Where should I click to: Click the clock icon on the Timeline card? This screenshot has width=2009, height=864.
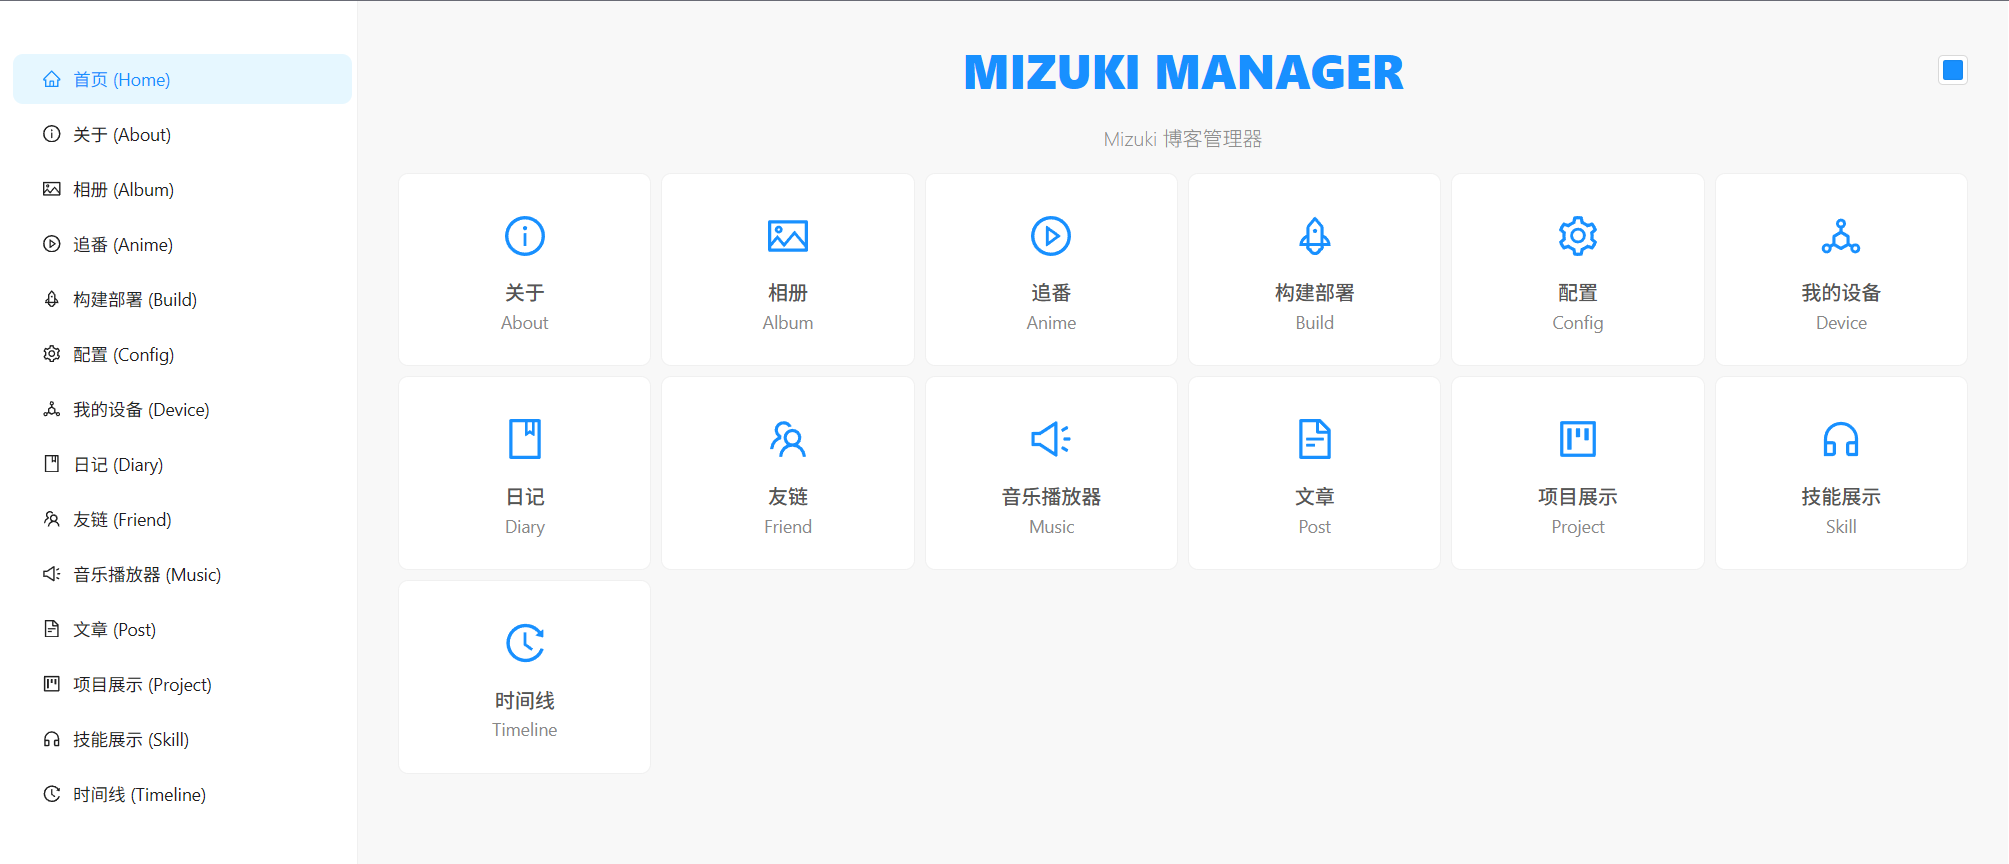[x=525, y=643]
